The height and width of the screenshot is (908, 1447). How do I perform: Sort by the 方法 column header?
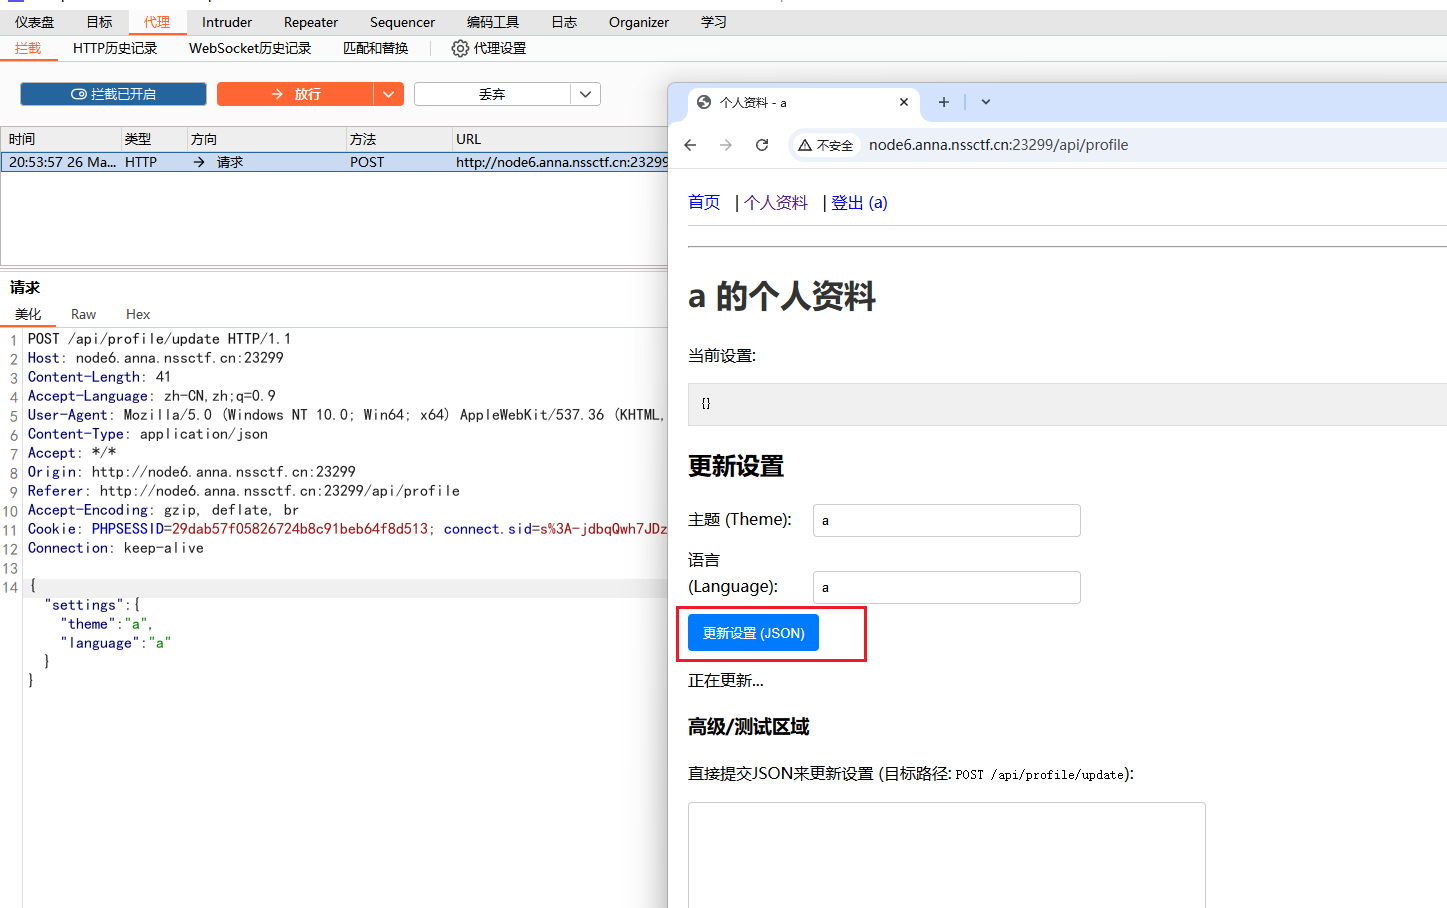398,139
